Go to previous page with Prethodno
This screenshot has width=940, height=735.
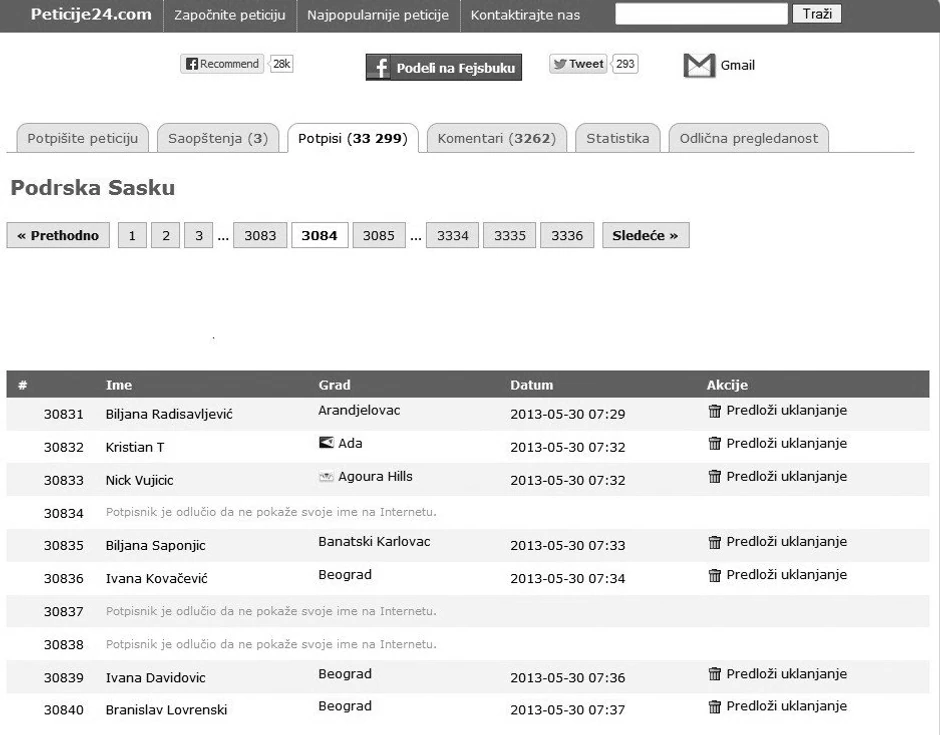click(58, 235)
